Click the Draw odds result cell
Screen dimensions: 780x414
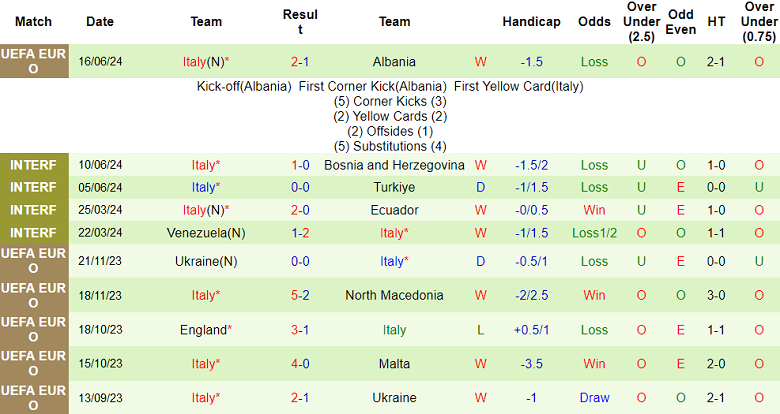(x=594, y=398)
